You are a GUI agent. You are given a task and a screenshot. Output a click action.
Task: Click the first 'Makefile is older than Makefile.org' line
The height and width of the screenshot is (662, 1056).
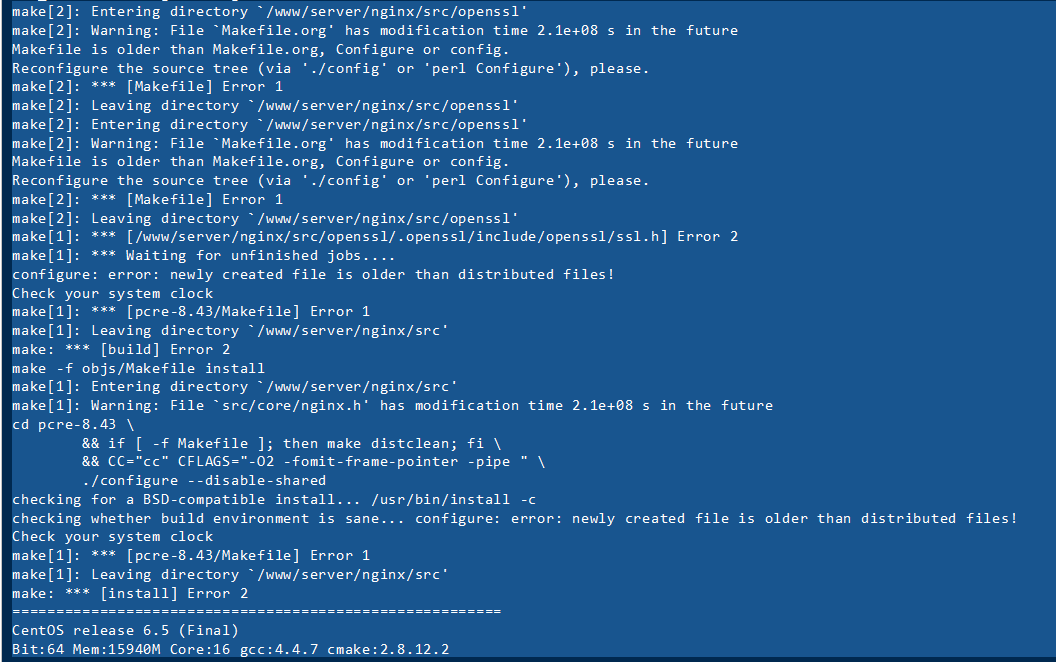click(x=261, y=50)
